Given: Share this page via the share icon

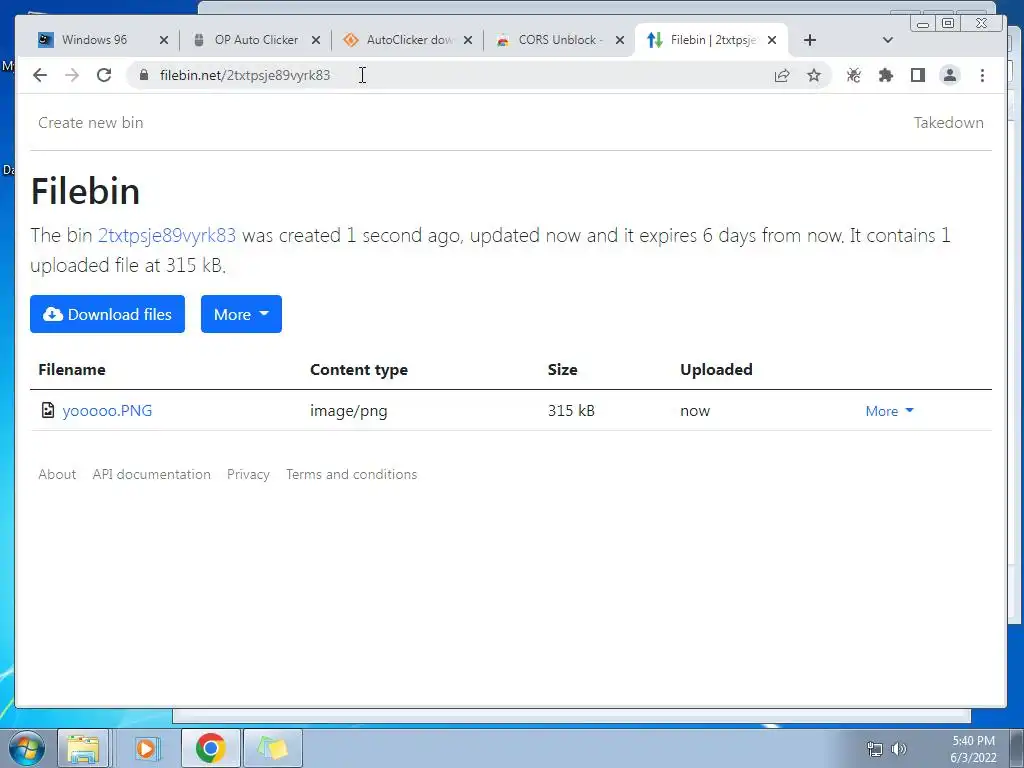Looking at the screenshot, I should tap(782, 75).
